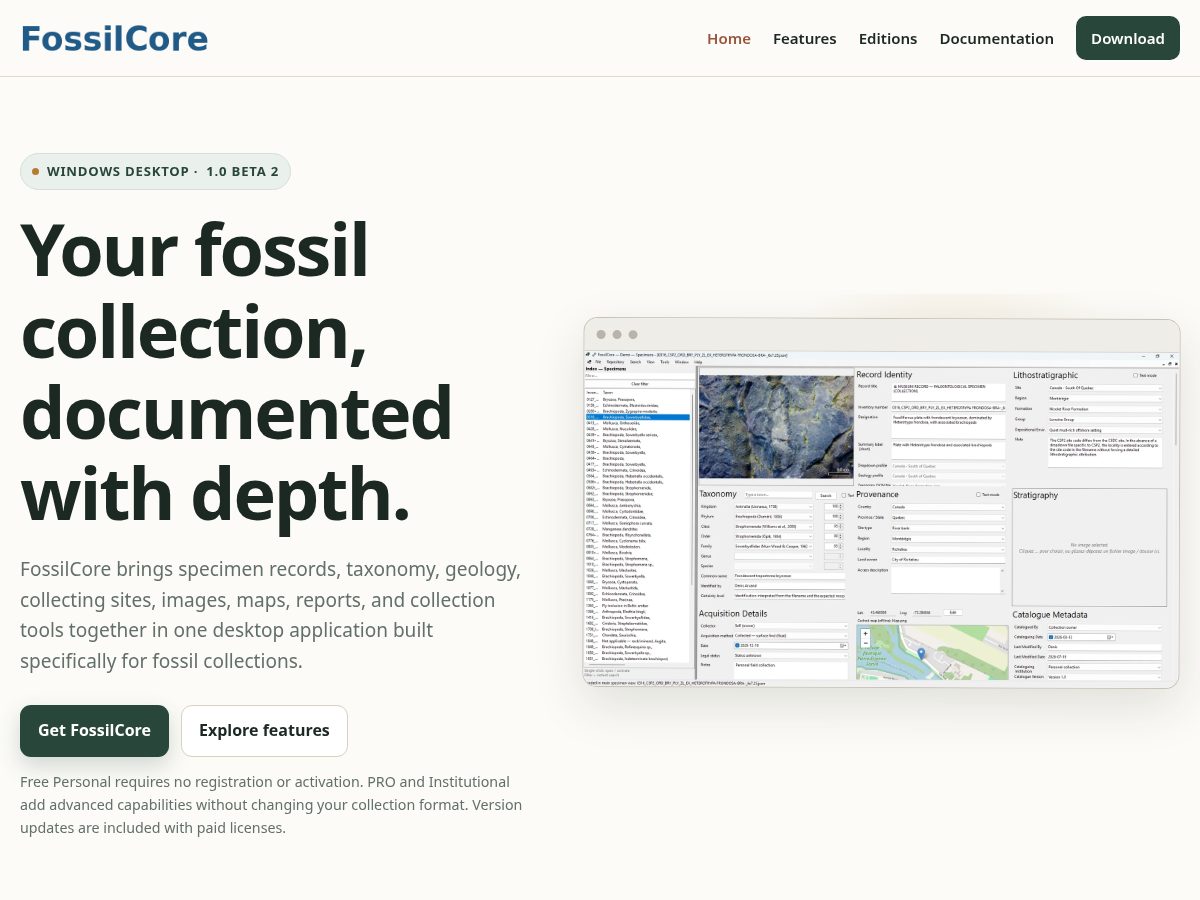Click the FossilCore logo
This screenshot has height=900, width=1200.
114,38
